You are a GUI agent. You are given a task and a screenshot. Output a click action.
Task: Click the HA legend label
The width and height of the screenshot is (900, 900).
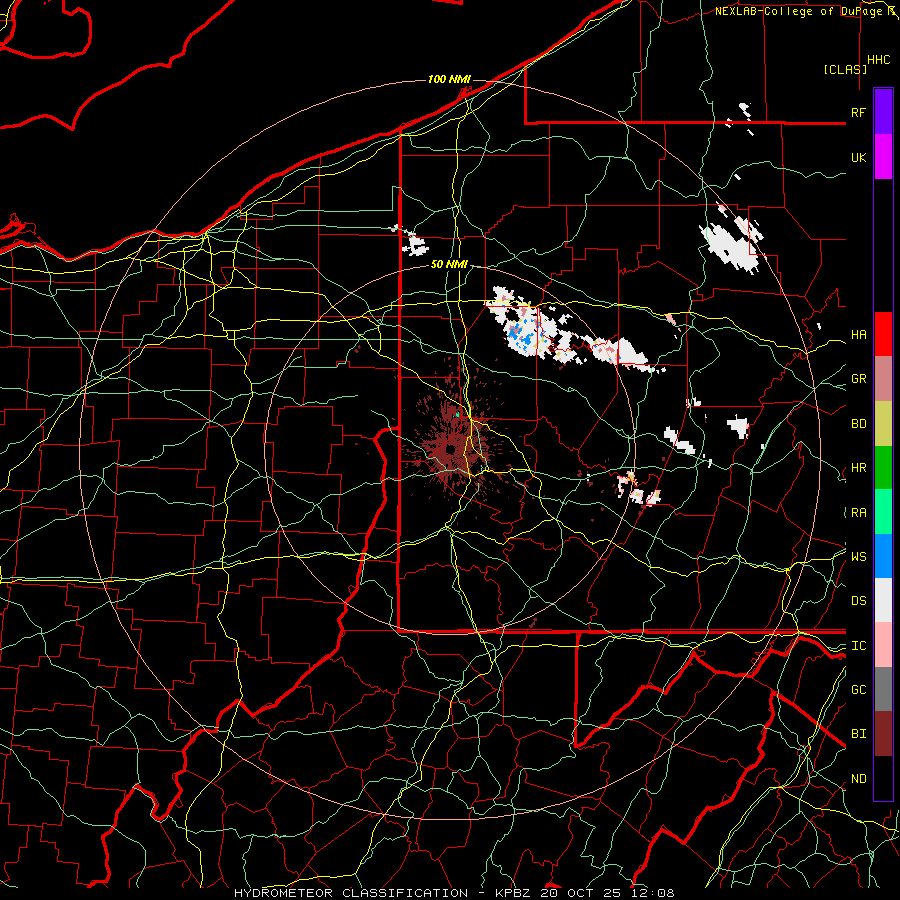pos(858,335)
